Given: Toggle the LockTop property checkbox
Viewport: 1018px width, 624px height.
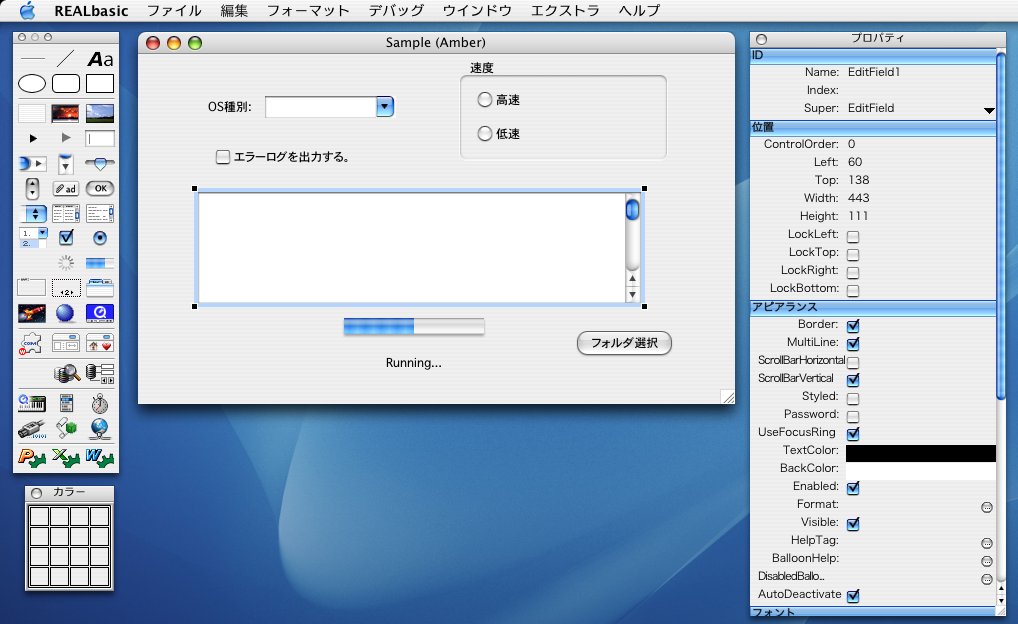Looking at the screenshot, I should (853, 255).
